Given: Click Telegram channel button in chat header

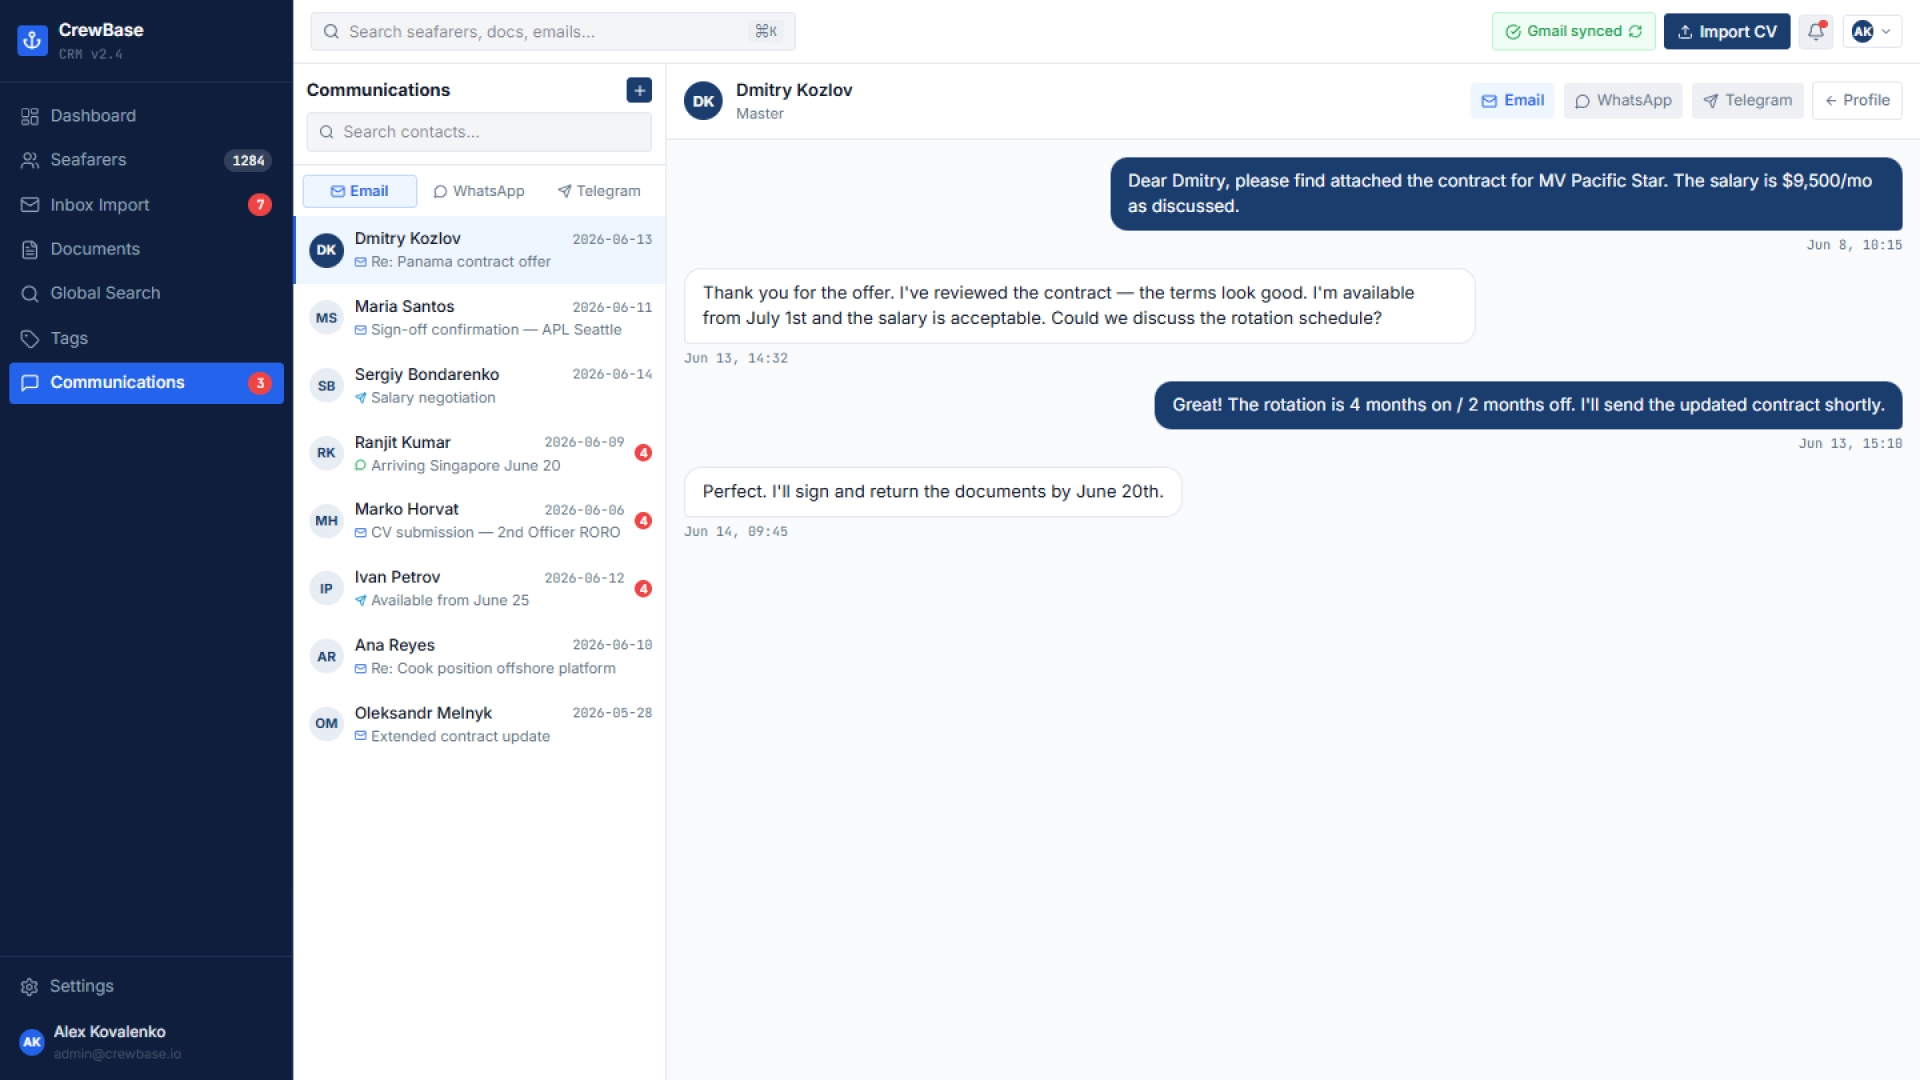Looking at the screenshot, I should [1748, 101].
